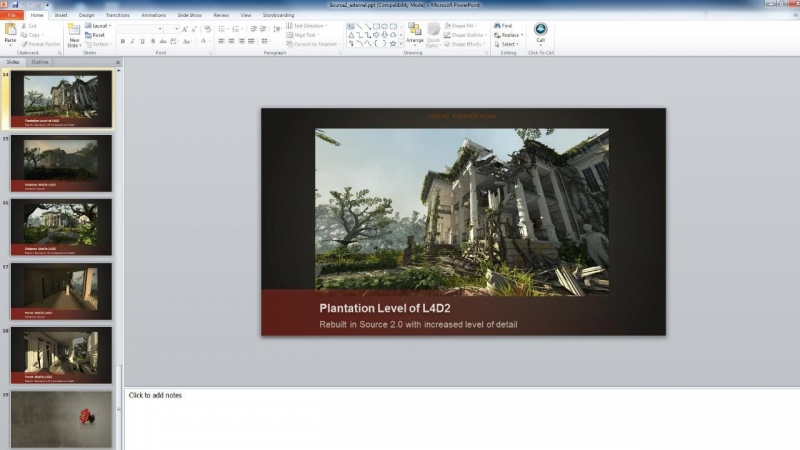Select the text box shape in gallery
The image size is (800, 450).
coord(351,27)
